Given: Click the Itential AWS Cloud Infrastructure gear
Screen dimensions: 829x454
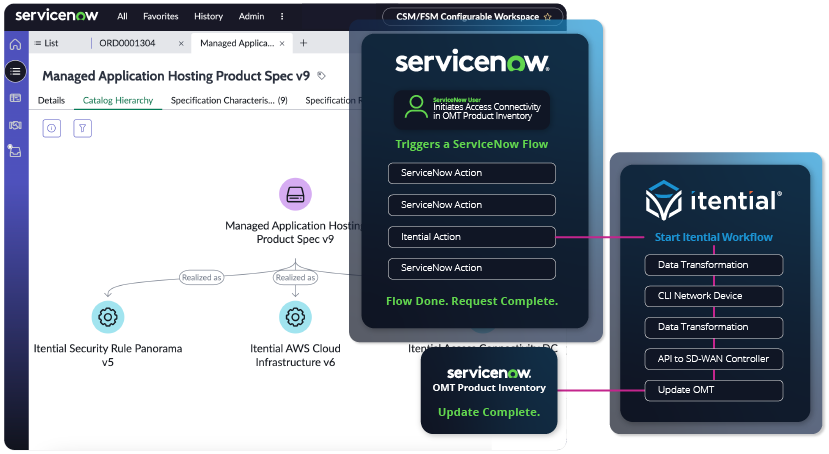Looking at the screenshot, I should pyautogui.click(x=295, y=317).
